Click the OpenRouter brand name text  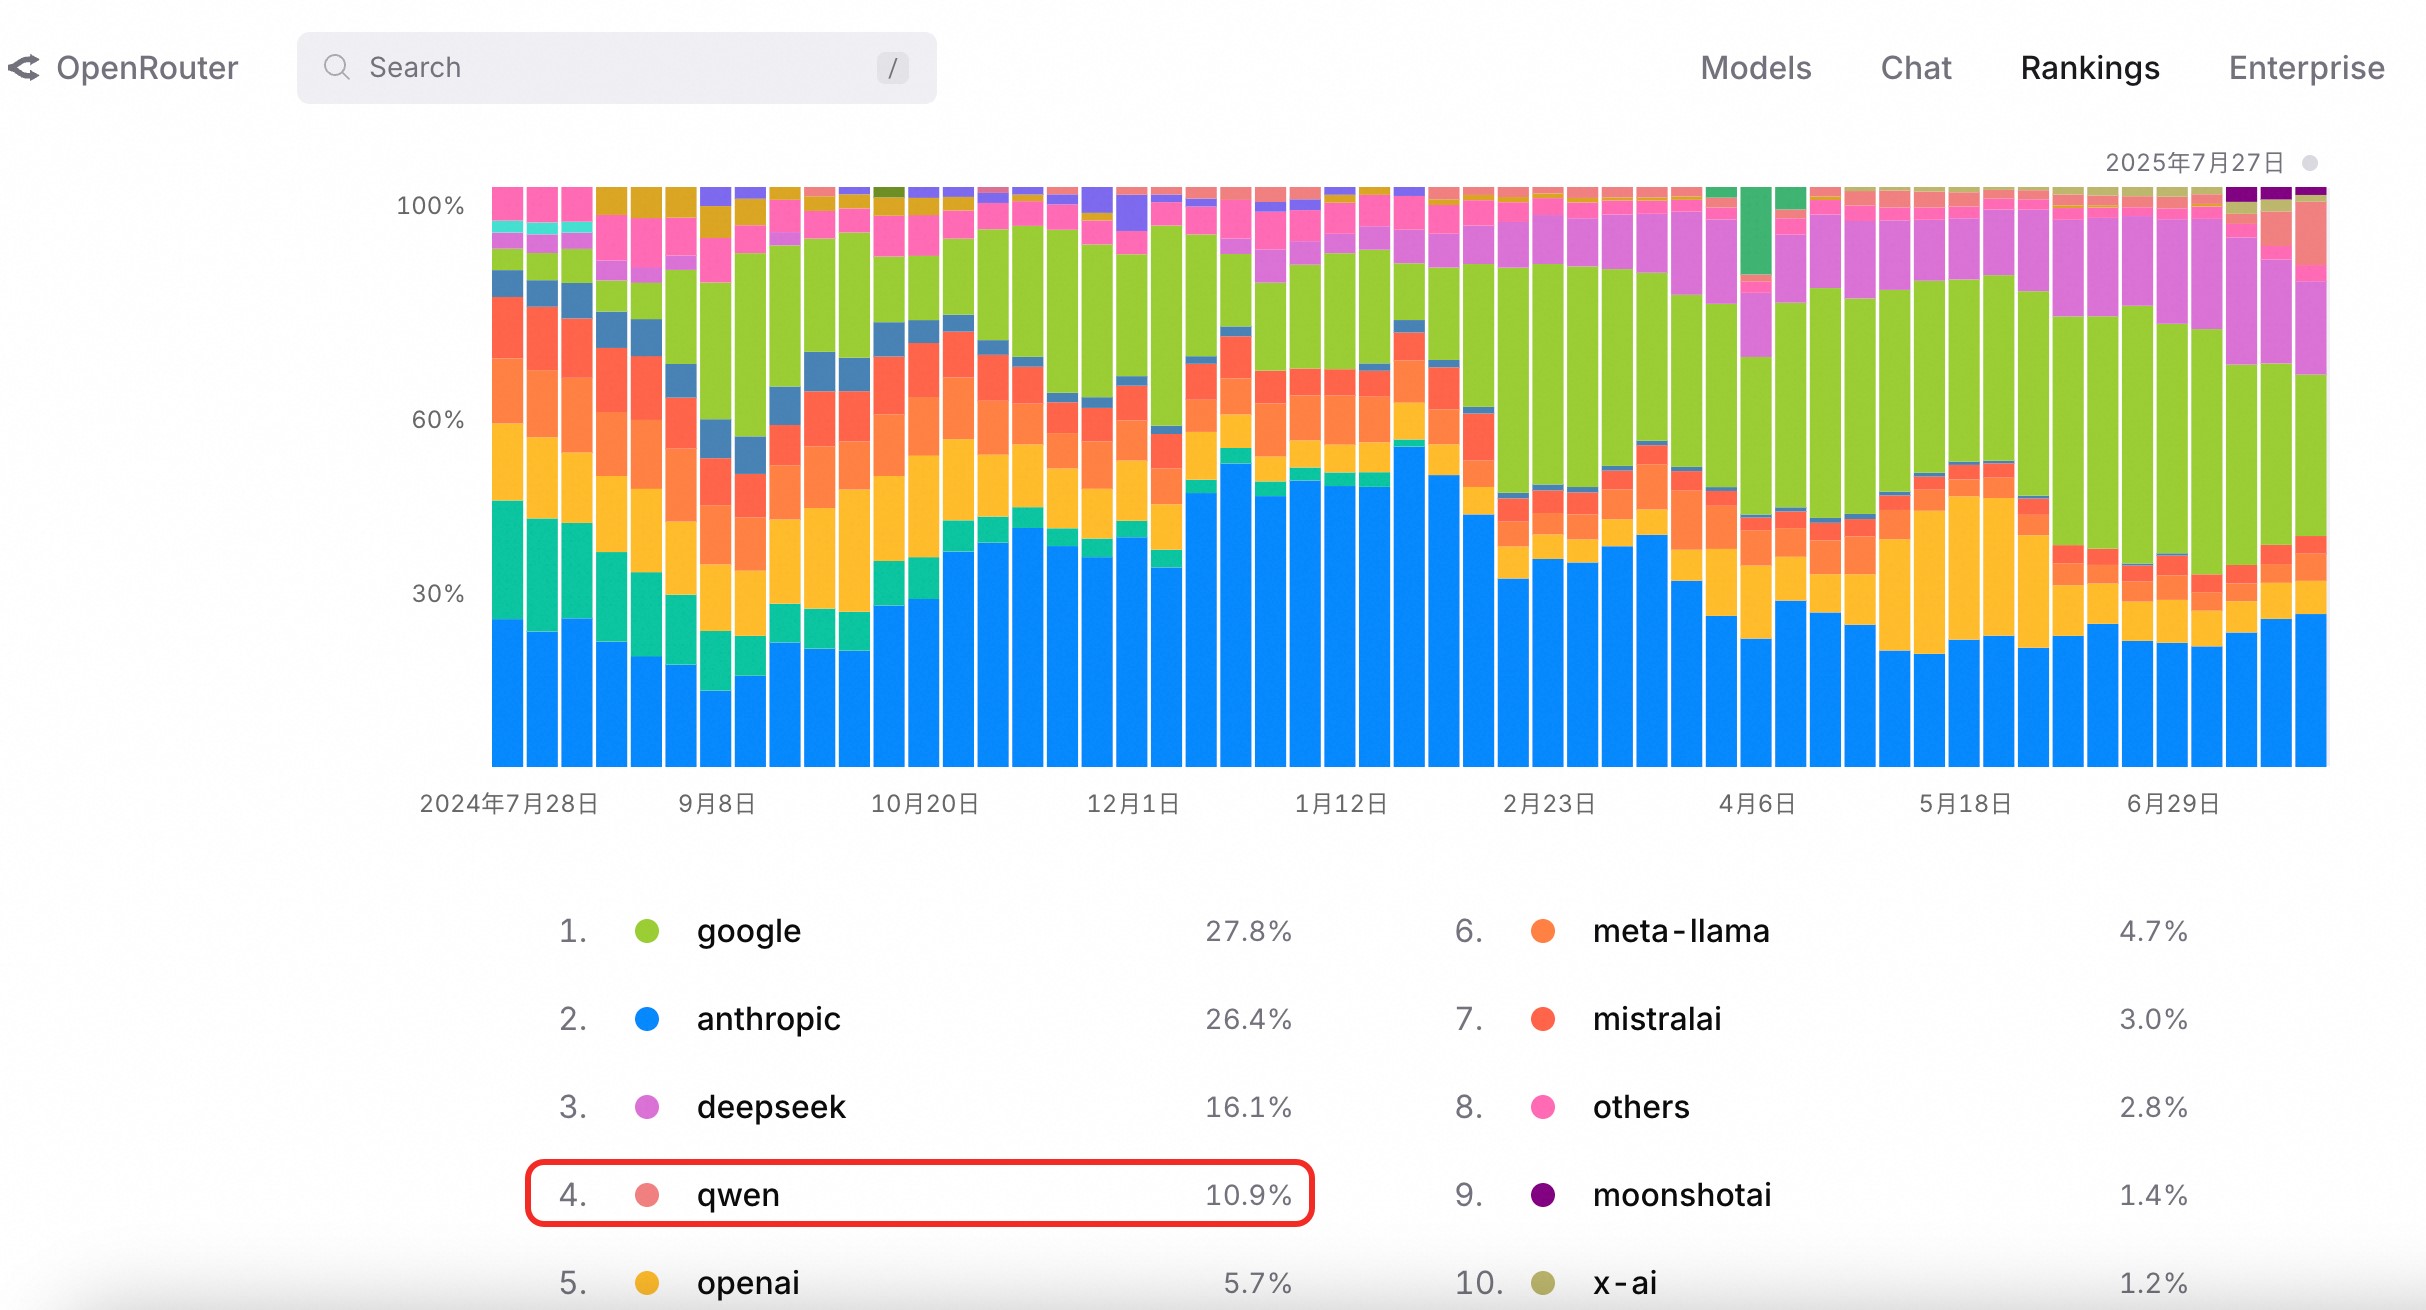147,68
